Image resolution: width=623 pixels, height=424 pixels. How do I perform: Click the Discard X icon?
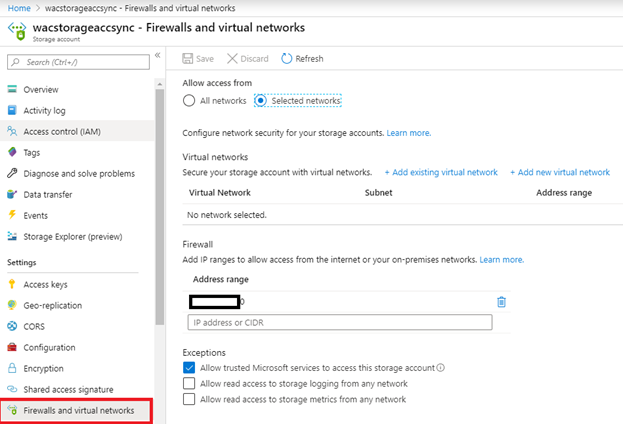click(232, 58)
